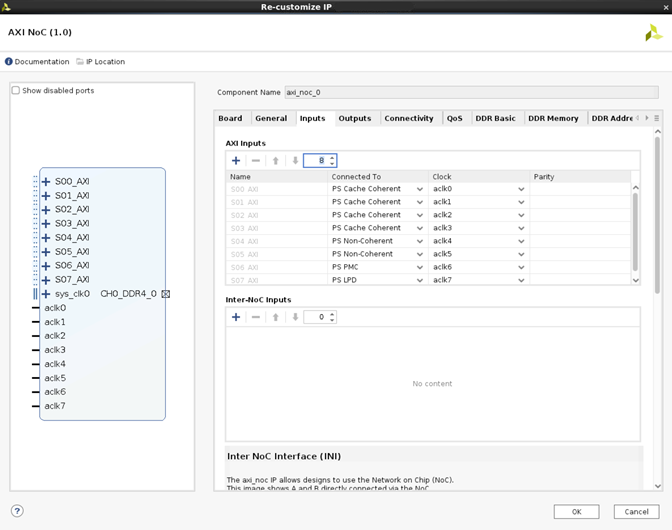Expand S05_AXI port in block diagram
672x530 pixels.
(46, 252)
